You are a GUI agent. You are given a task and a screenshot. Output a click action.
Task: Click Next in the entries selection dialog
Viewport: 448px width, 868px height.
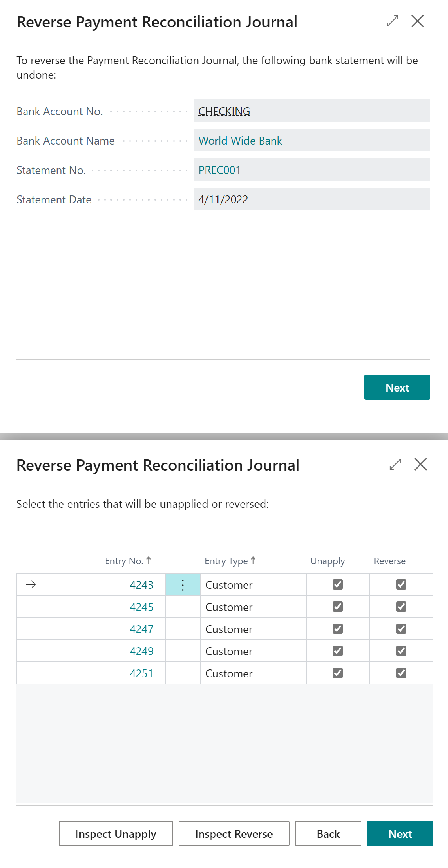point(400,834)
